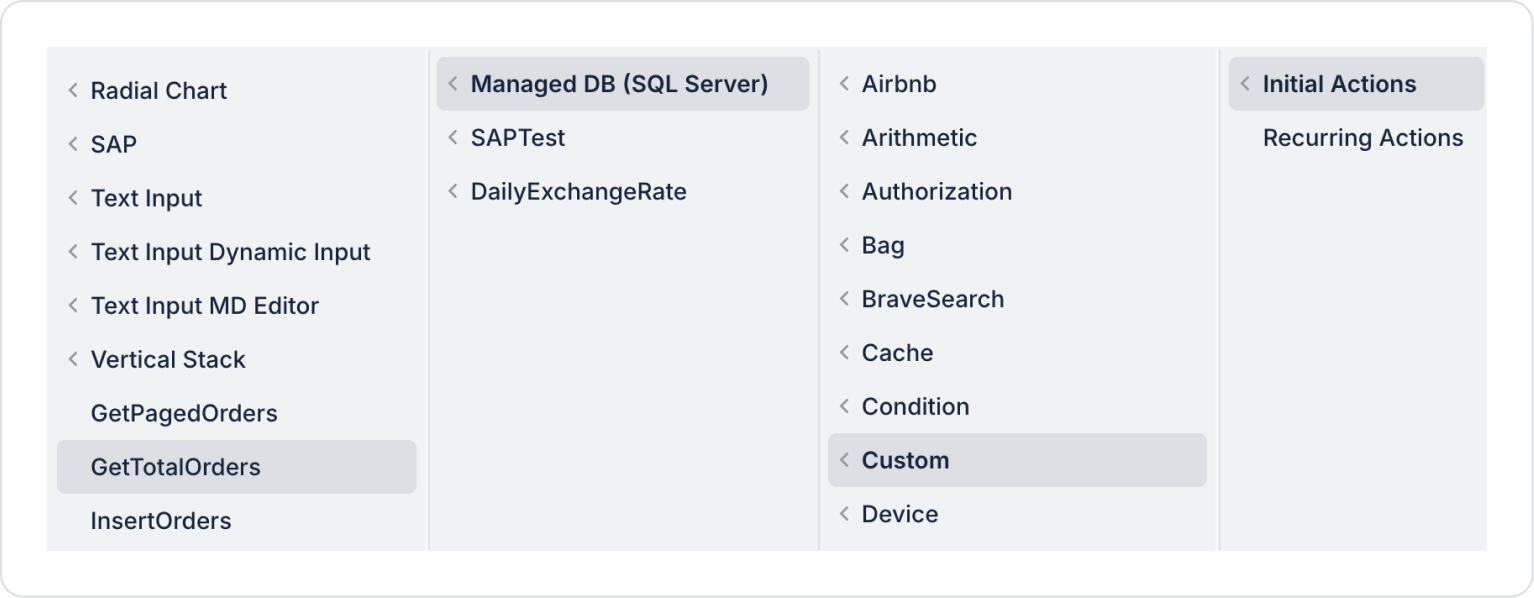Image resolution: width=1534 pixels, height=598 pixels.
Task: Click the chevron beside SAP
Action: (73, 144)
